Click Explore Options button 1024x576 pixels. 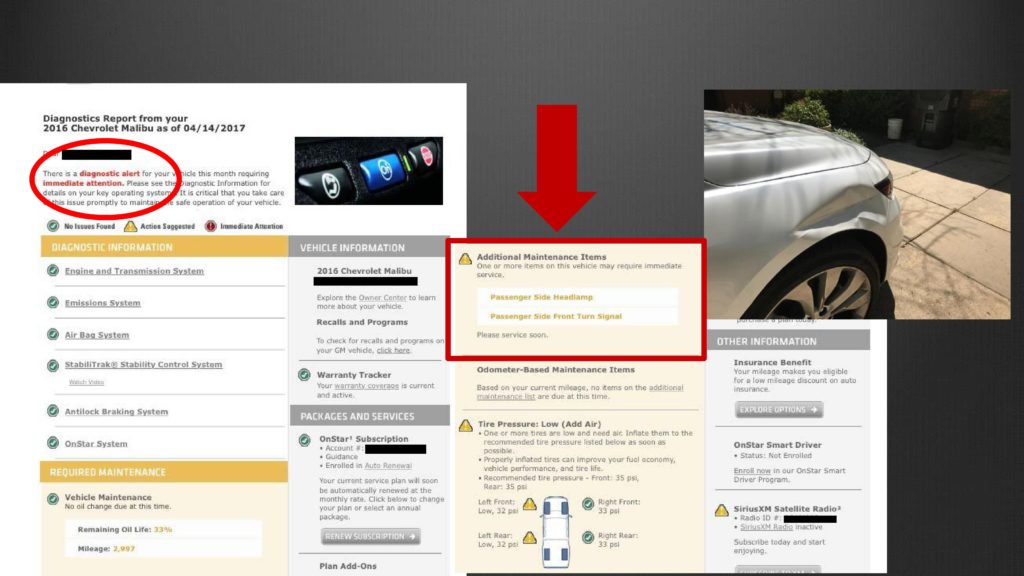pyautogui.click(x=778, y=409)
